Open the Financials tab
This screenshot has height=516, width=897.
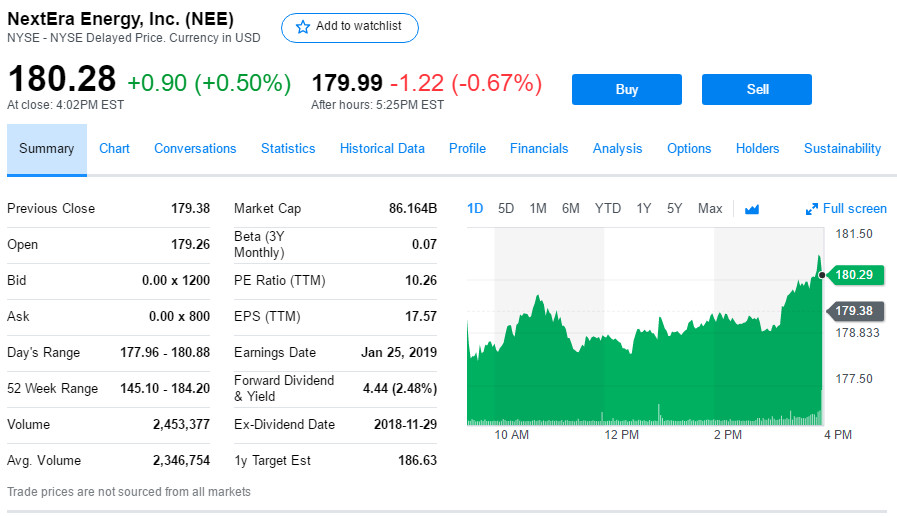539,149
